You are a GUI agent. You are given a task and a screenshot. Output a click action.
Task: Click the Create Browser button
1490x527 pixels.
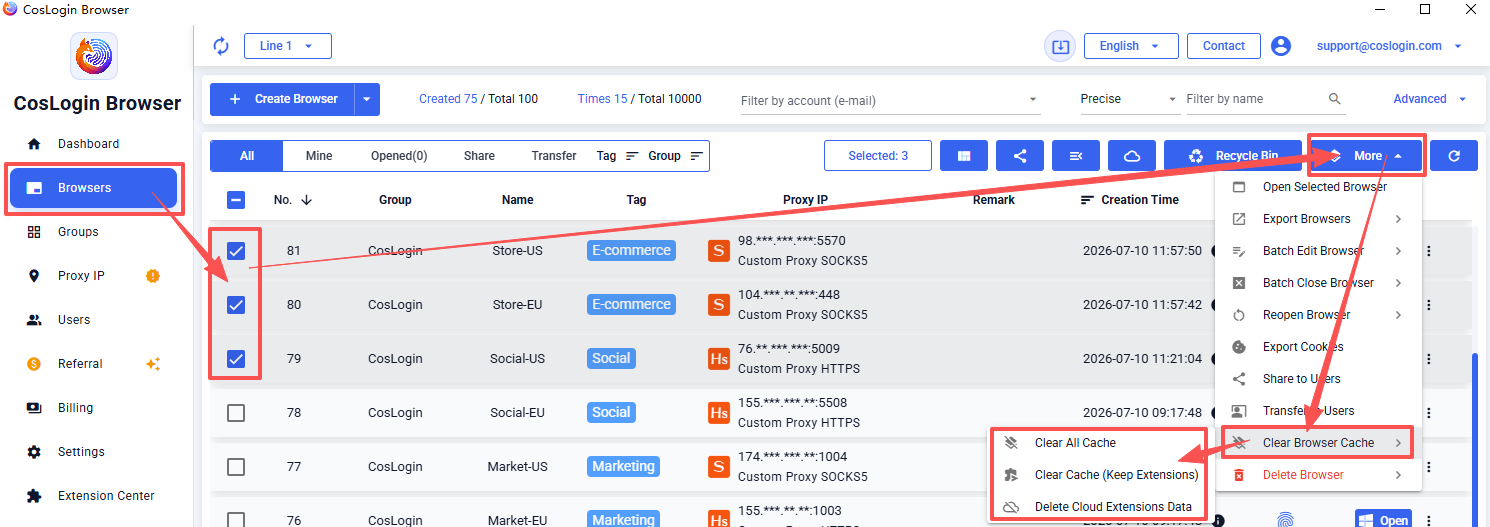click(283, 99)
